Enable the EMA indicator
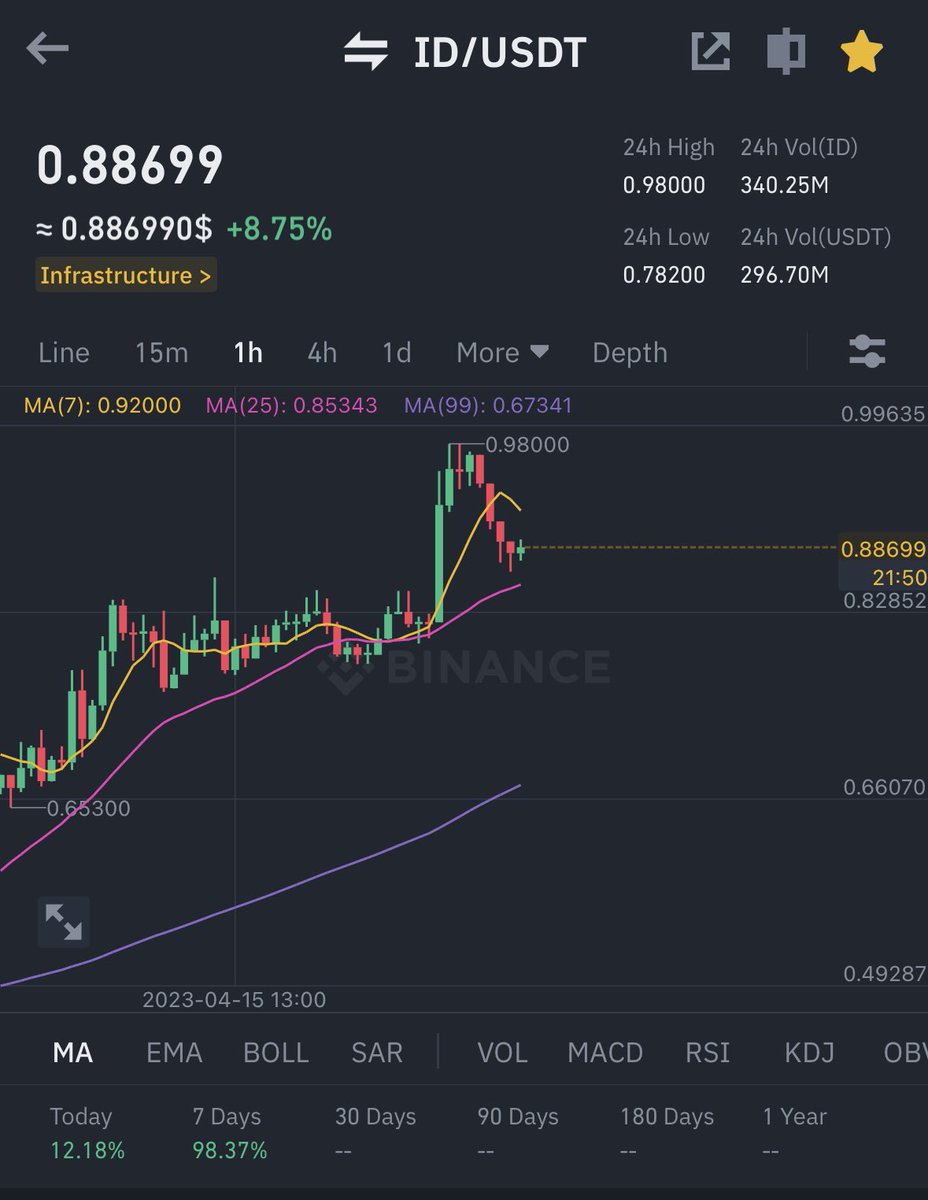Viewport: 928px width, 1200px height. coord(174,1052)
